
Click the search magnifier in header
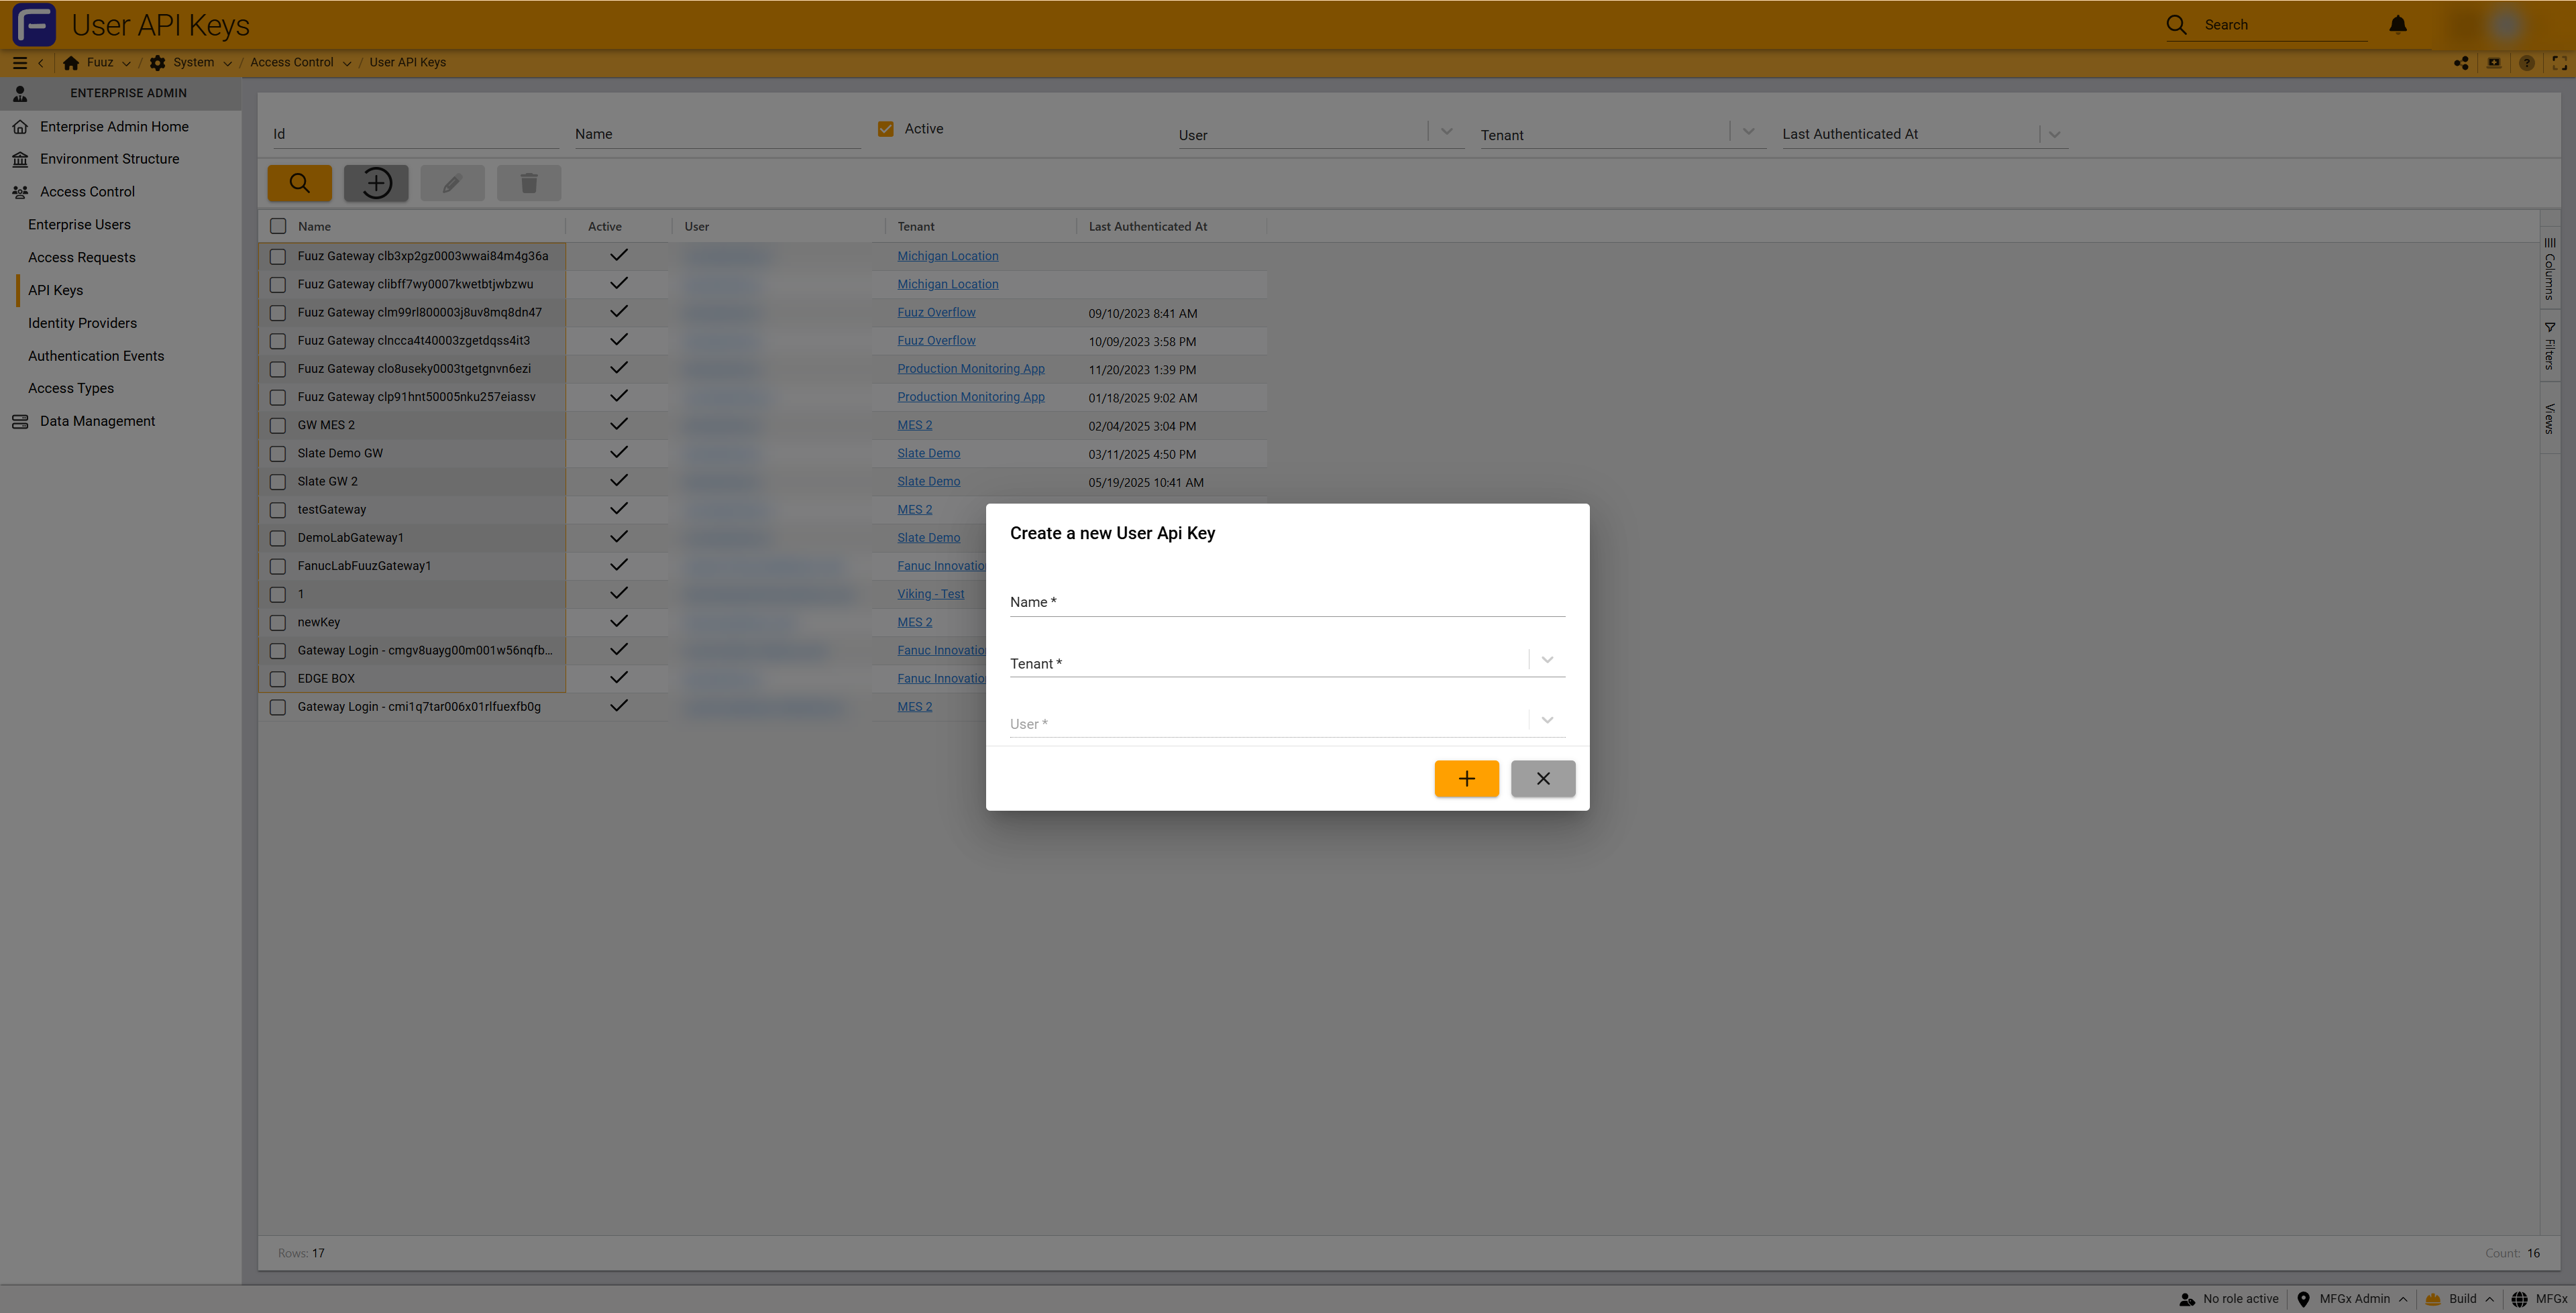point(2176,25)
